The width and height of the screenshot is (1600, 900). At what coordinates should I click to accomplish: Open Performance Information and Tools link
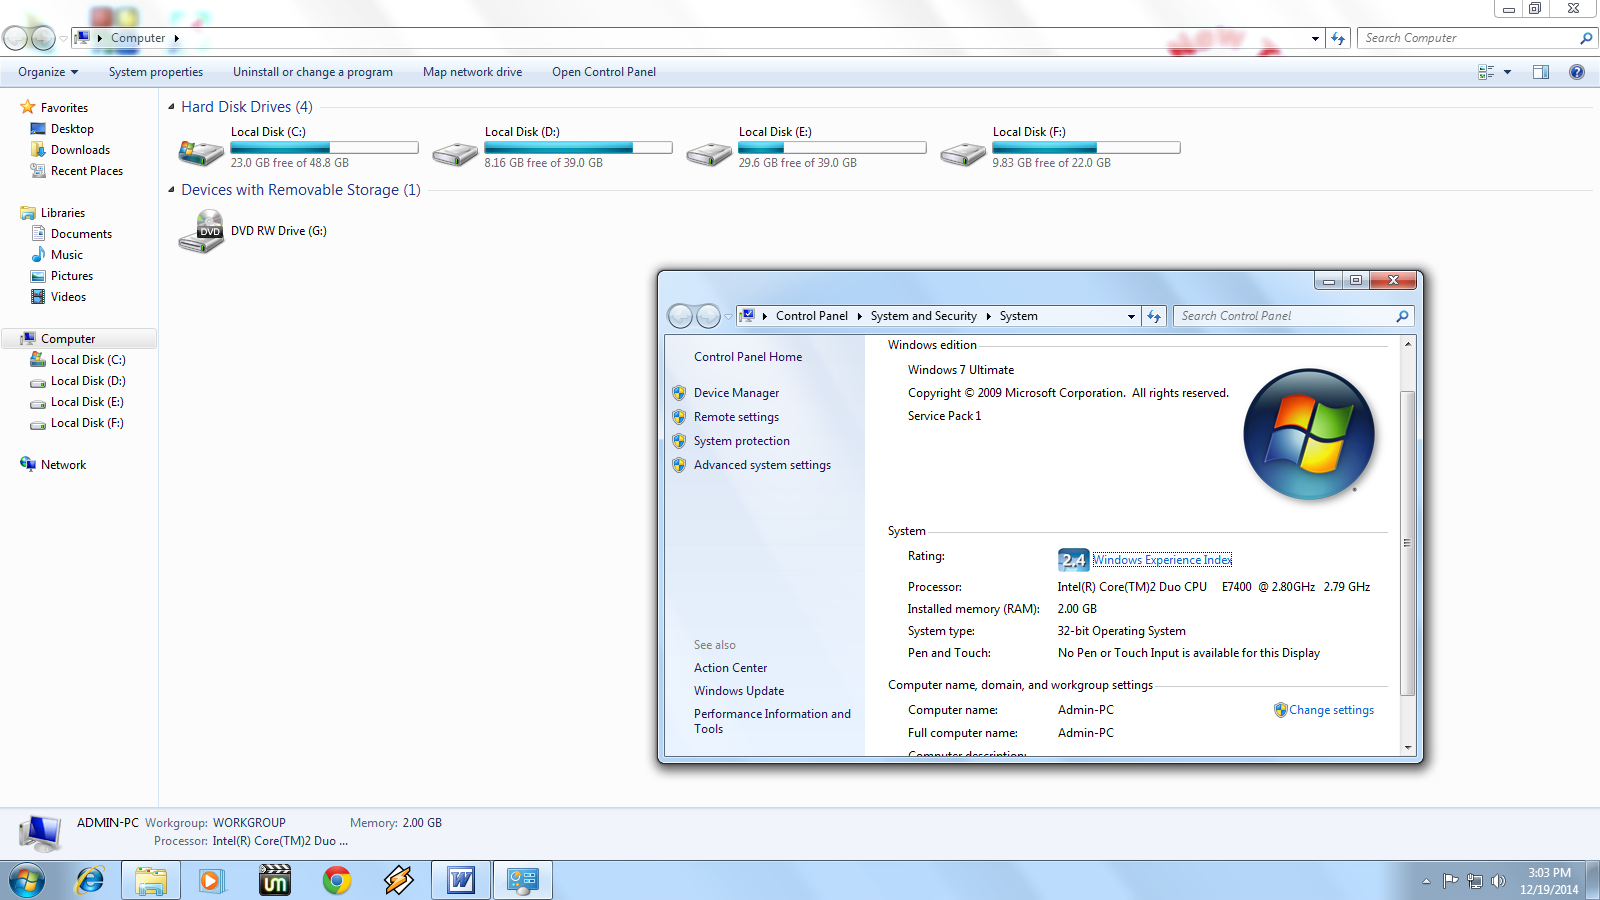click(x=772, y=721)
